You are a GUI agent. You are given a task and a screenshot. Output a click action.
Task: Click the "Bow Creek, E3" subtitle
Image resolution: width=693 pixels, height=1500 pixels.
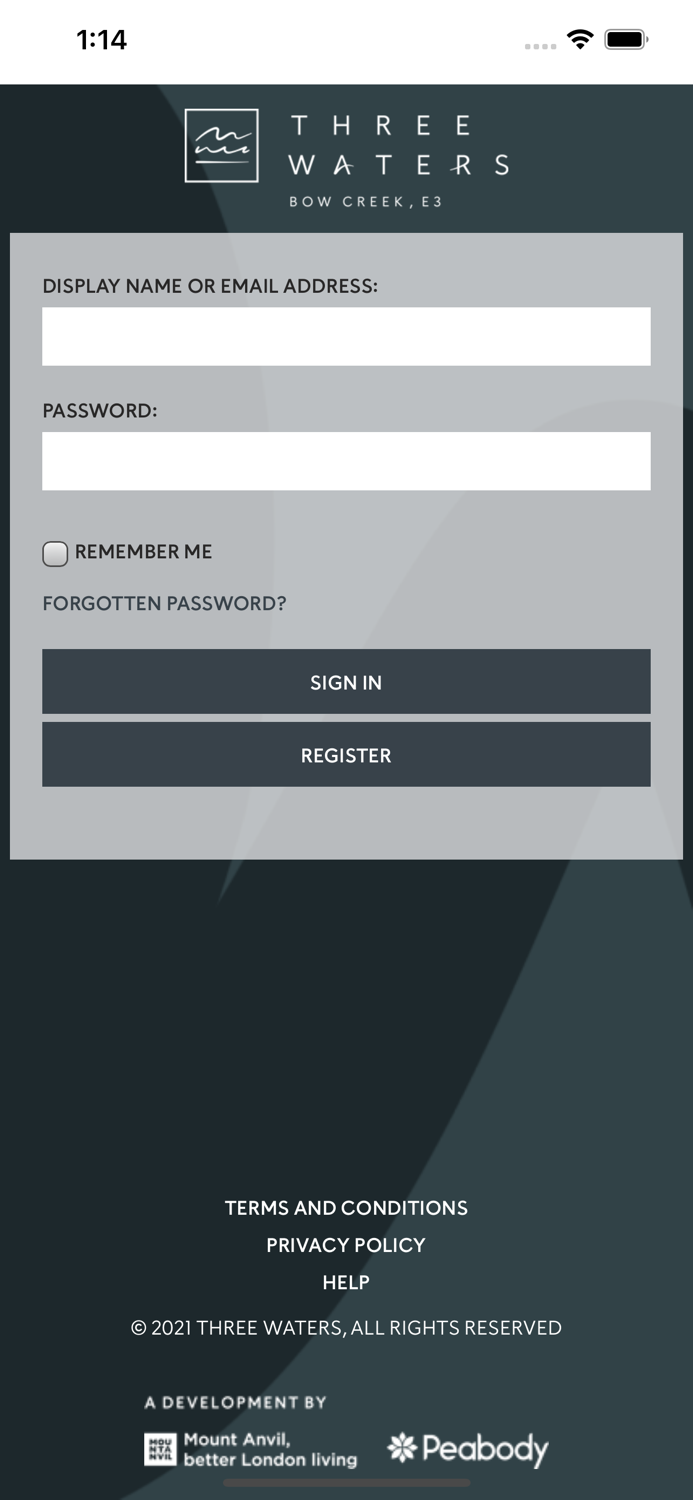(365, 202)
